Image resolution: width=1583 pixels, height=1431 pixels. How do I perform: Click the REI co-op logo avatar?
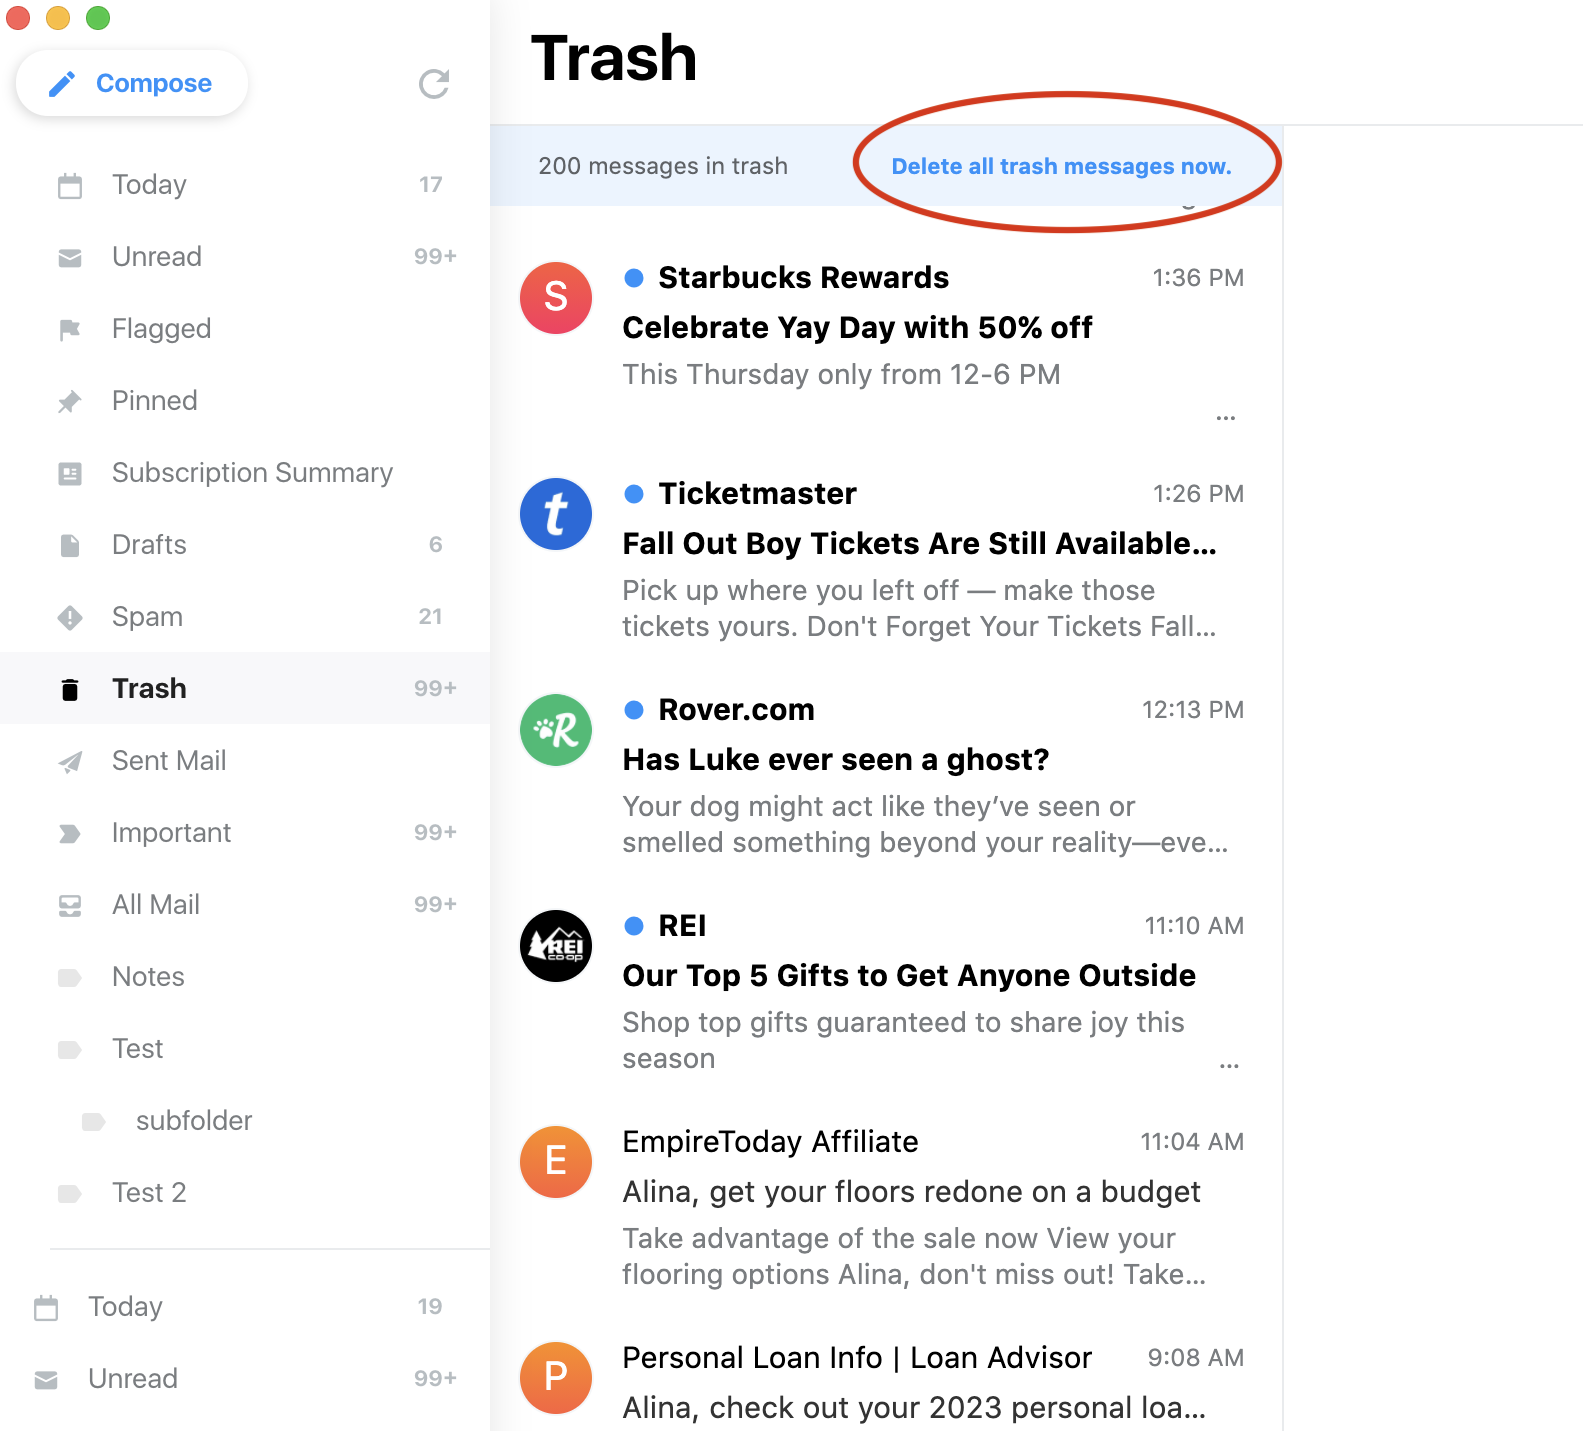(x=556, y=946)
